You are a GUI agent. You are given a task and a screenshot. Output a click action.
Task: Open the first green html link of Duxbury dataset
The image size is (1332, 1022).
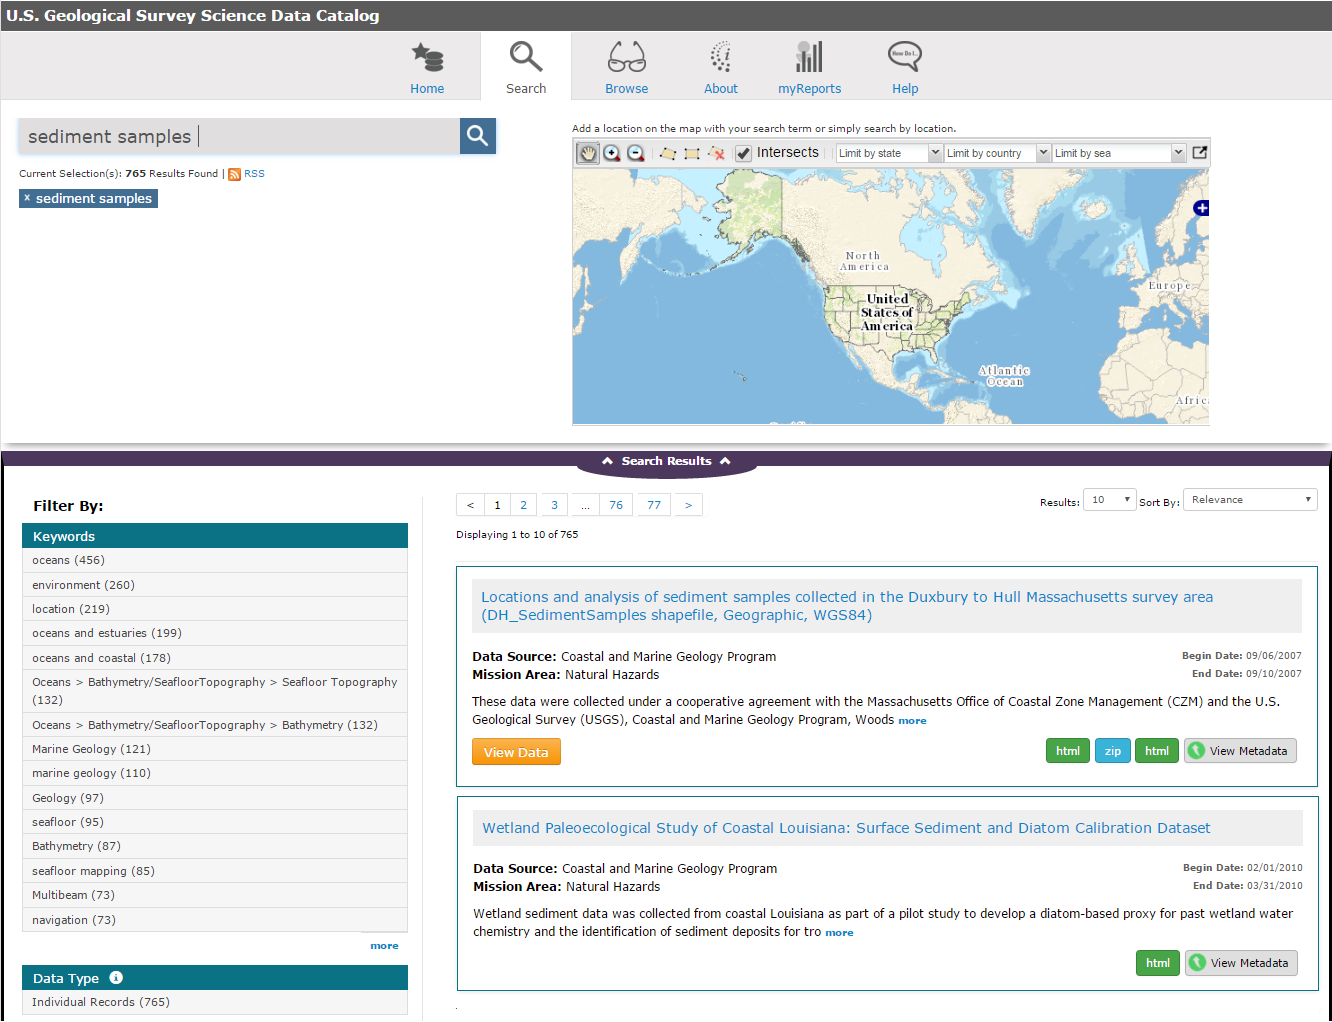(x=1068, y=751)
